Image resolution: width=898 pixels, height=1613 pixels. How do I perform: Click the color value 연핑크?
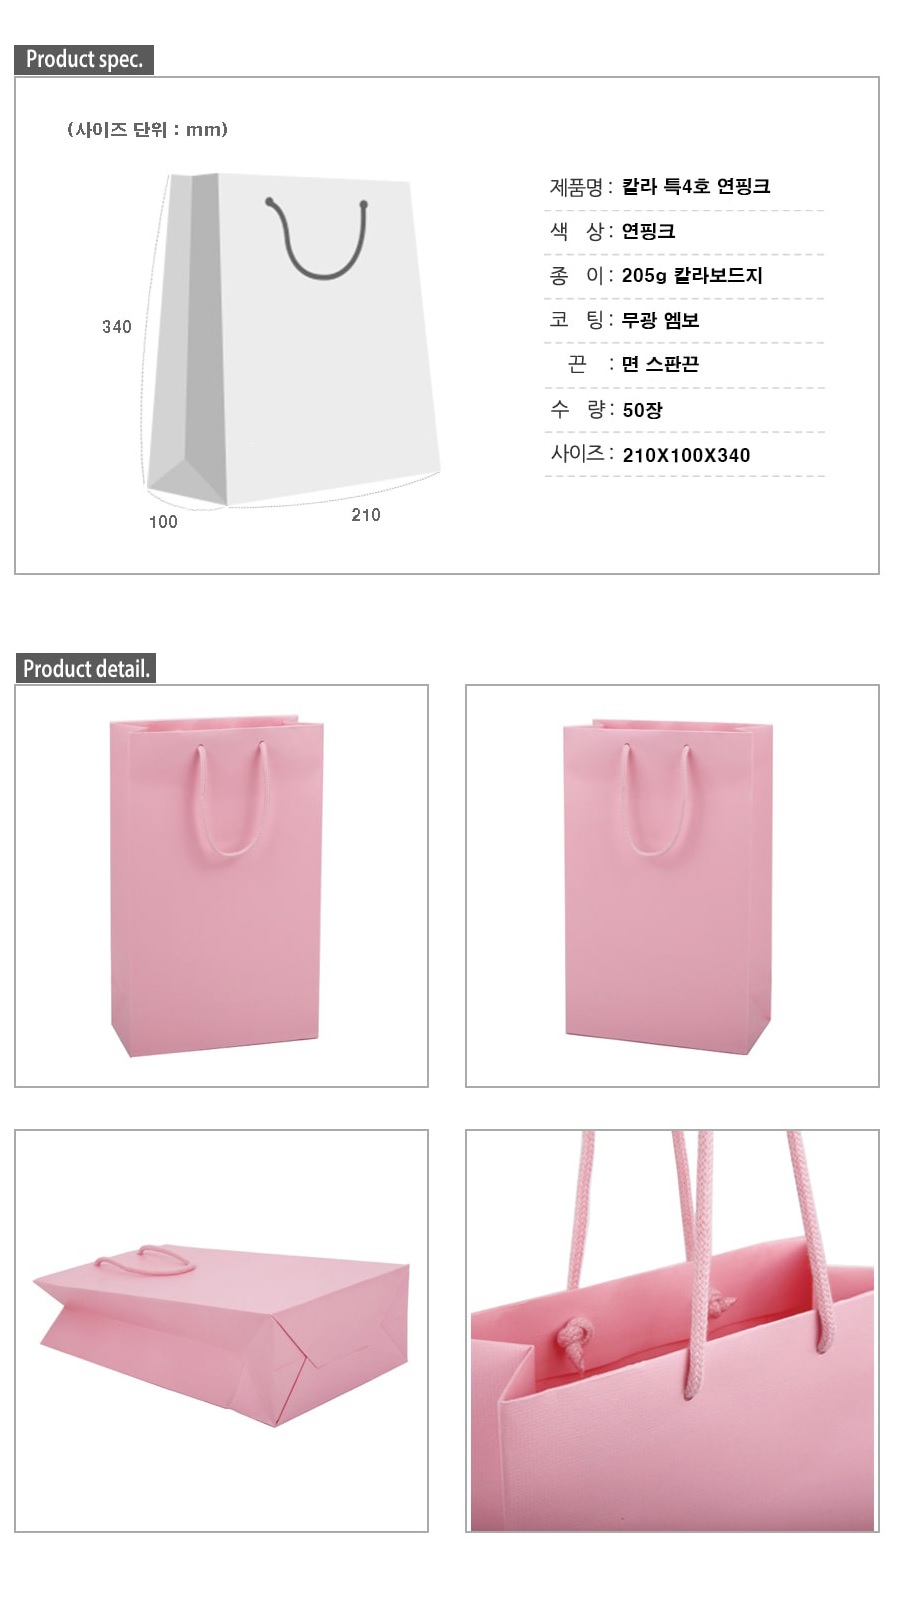[x=648, y=231]
